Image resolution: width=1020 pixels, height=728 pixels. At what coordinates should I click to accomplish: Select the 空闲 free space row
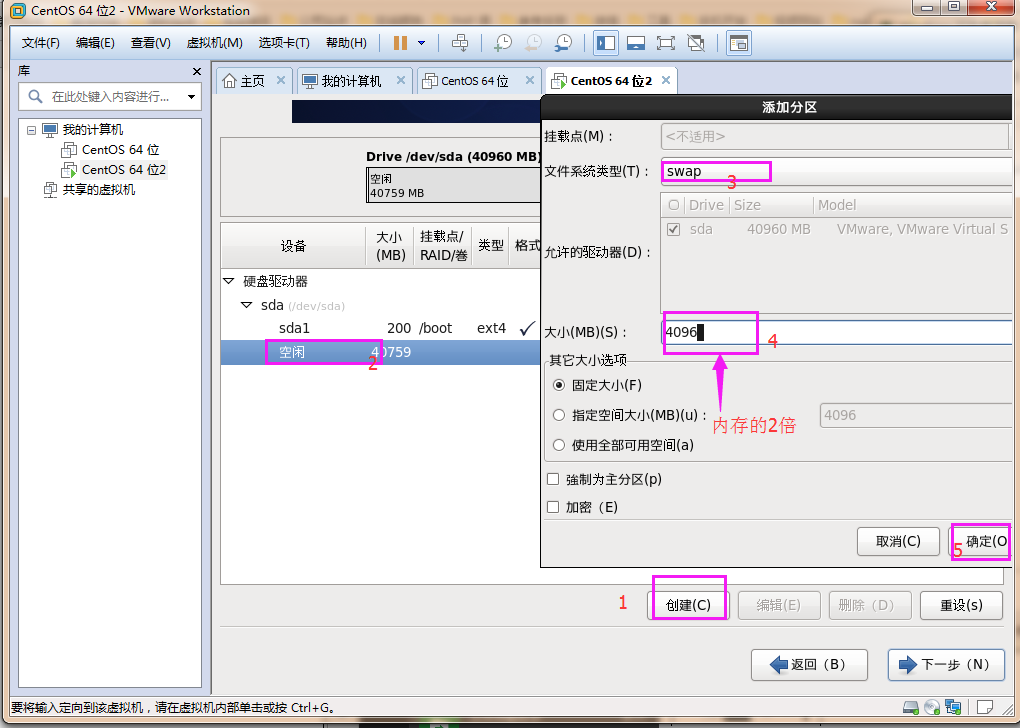pos(381,352)
